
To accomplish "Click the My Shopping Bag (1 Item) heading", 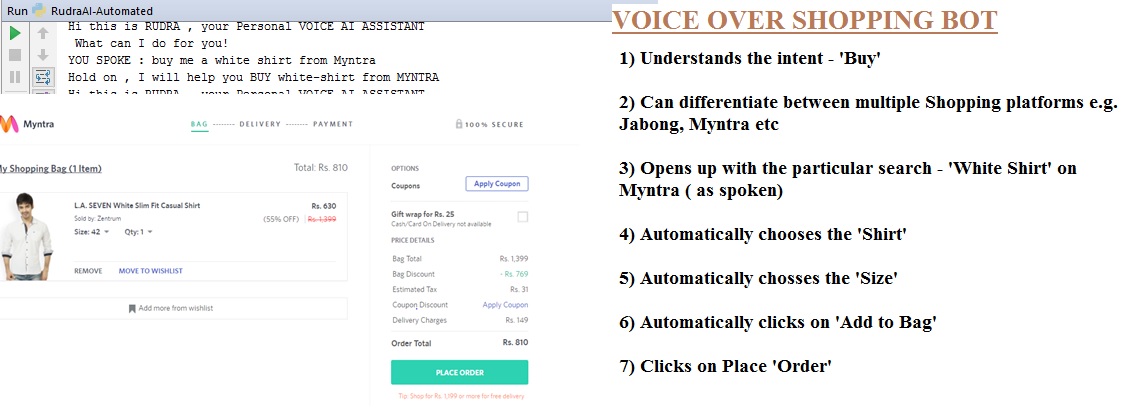I will (50, 169).
